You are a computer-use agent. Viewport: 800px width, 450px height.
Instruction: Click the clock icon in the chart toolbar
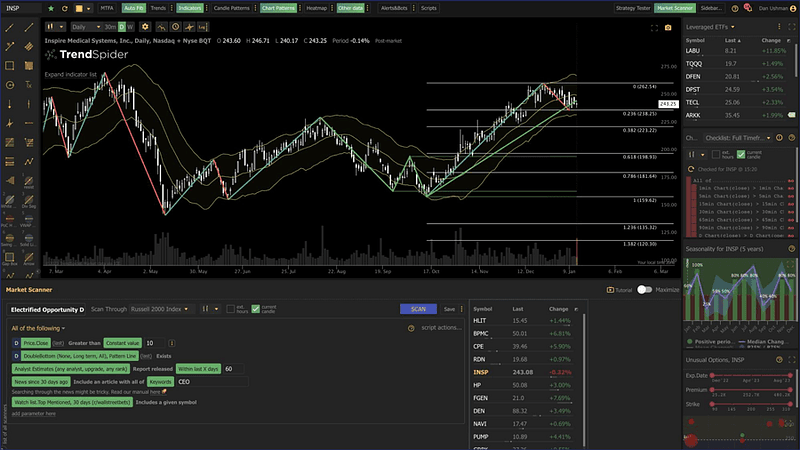click(x=175, y=27)
